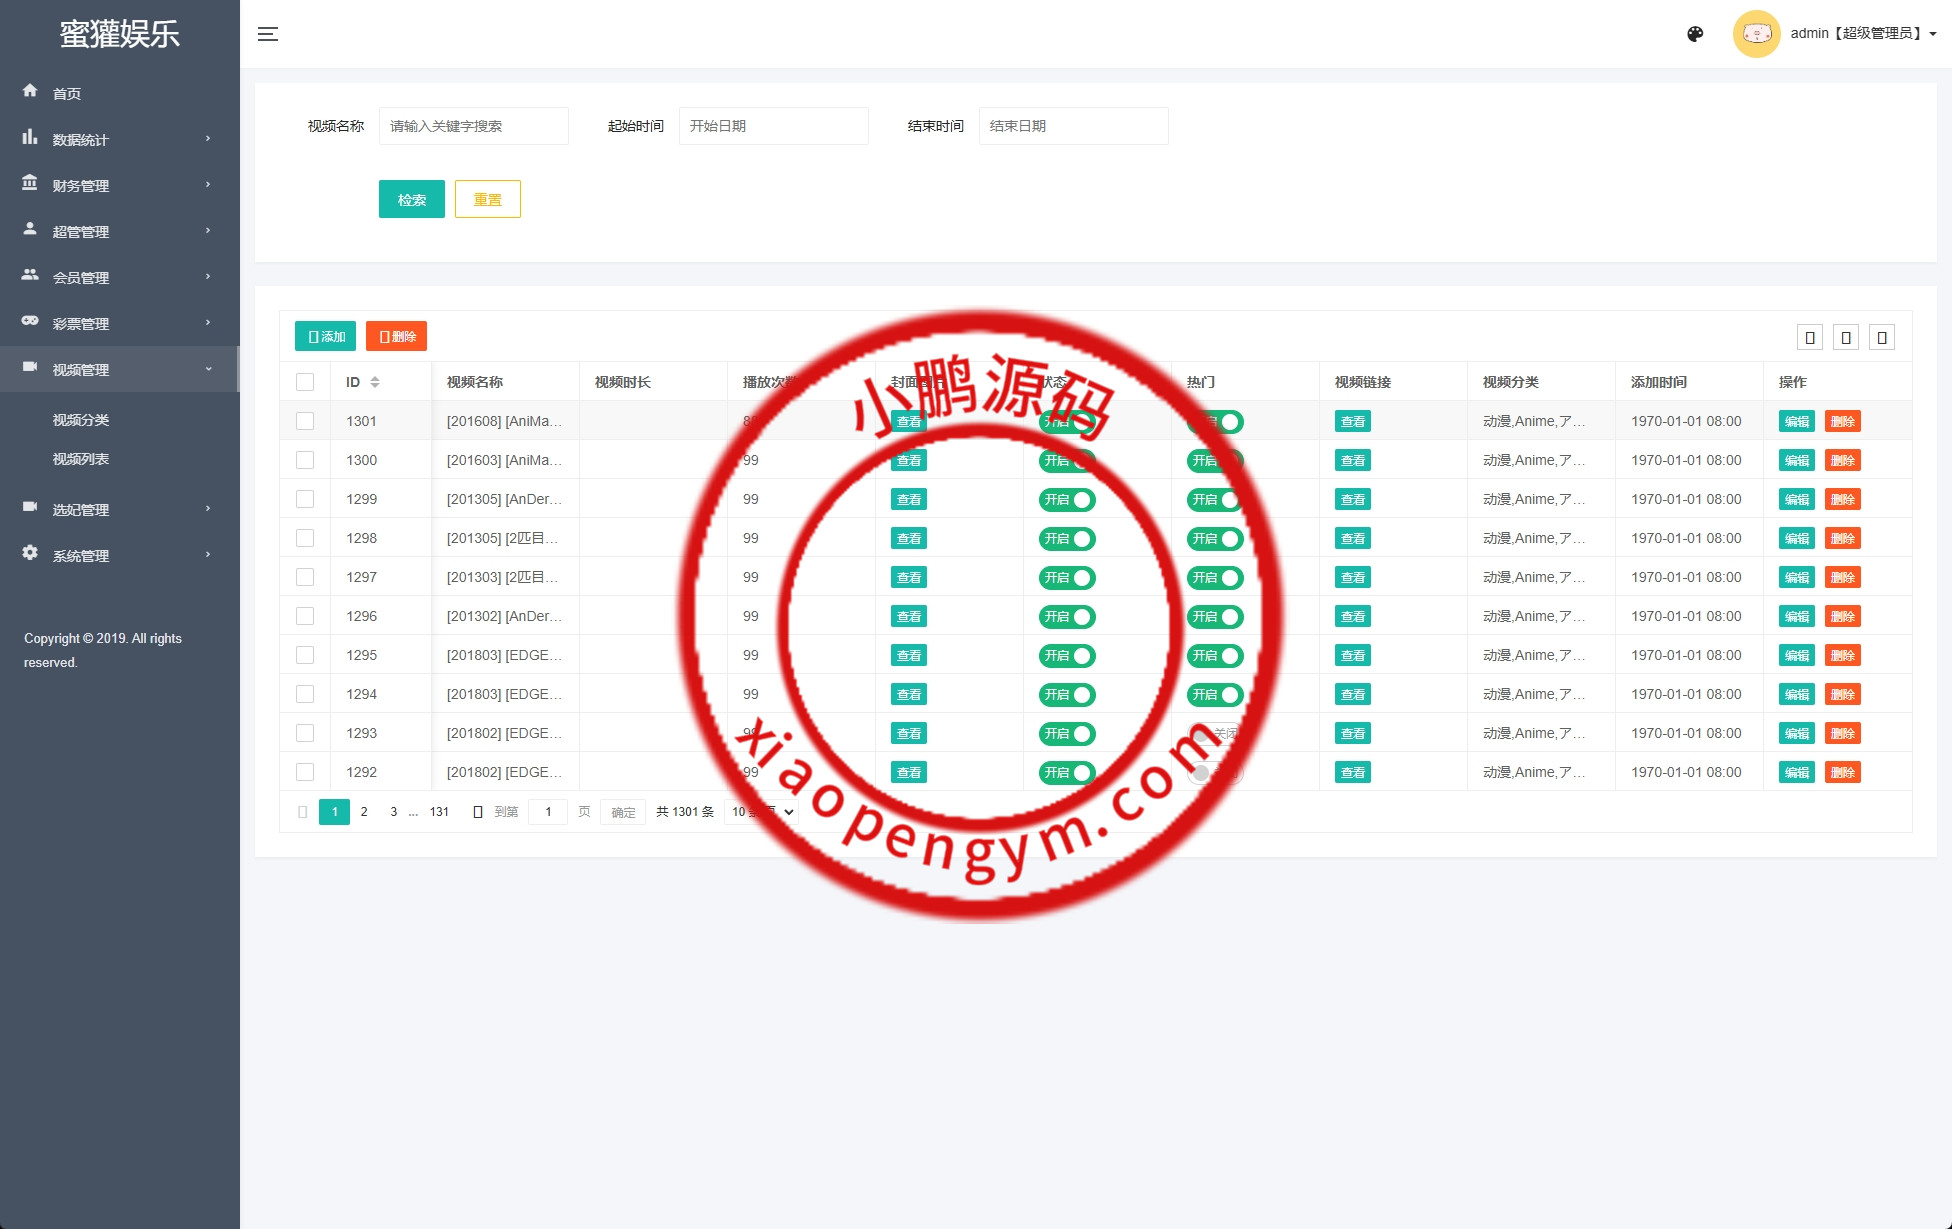Open 视频分类 submenu item
Screen dimensions: 1952x1229
pyautogui.click(x=81, y=420)
